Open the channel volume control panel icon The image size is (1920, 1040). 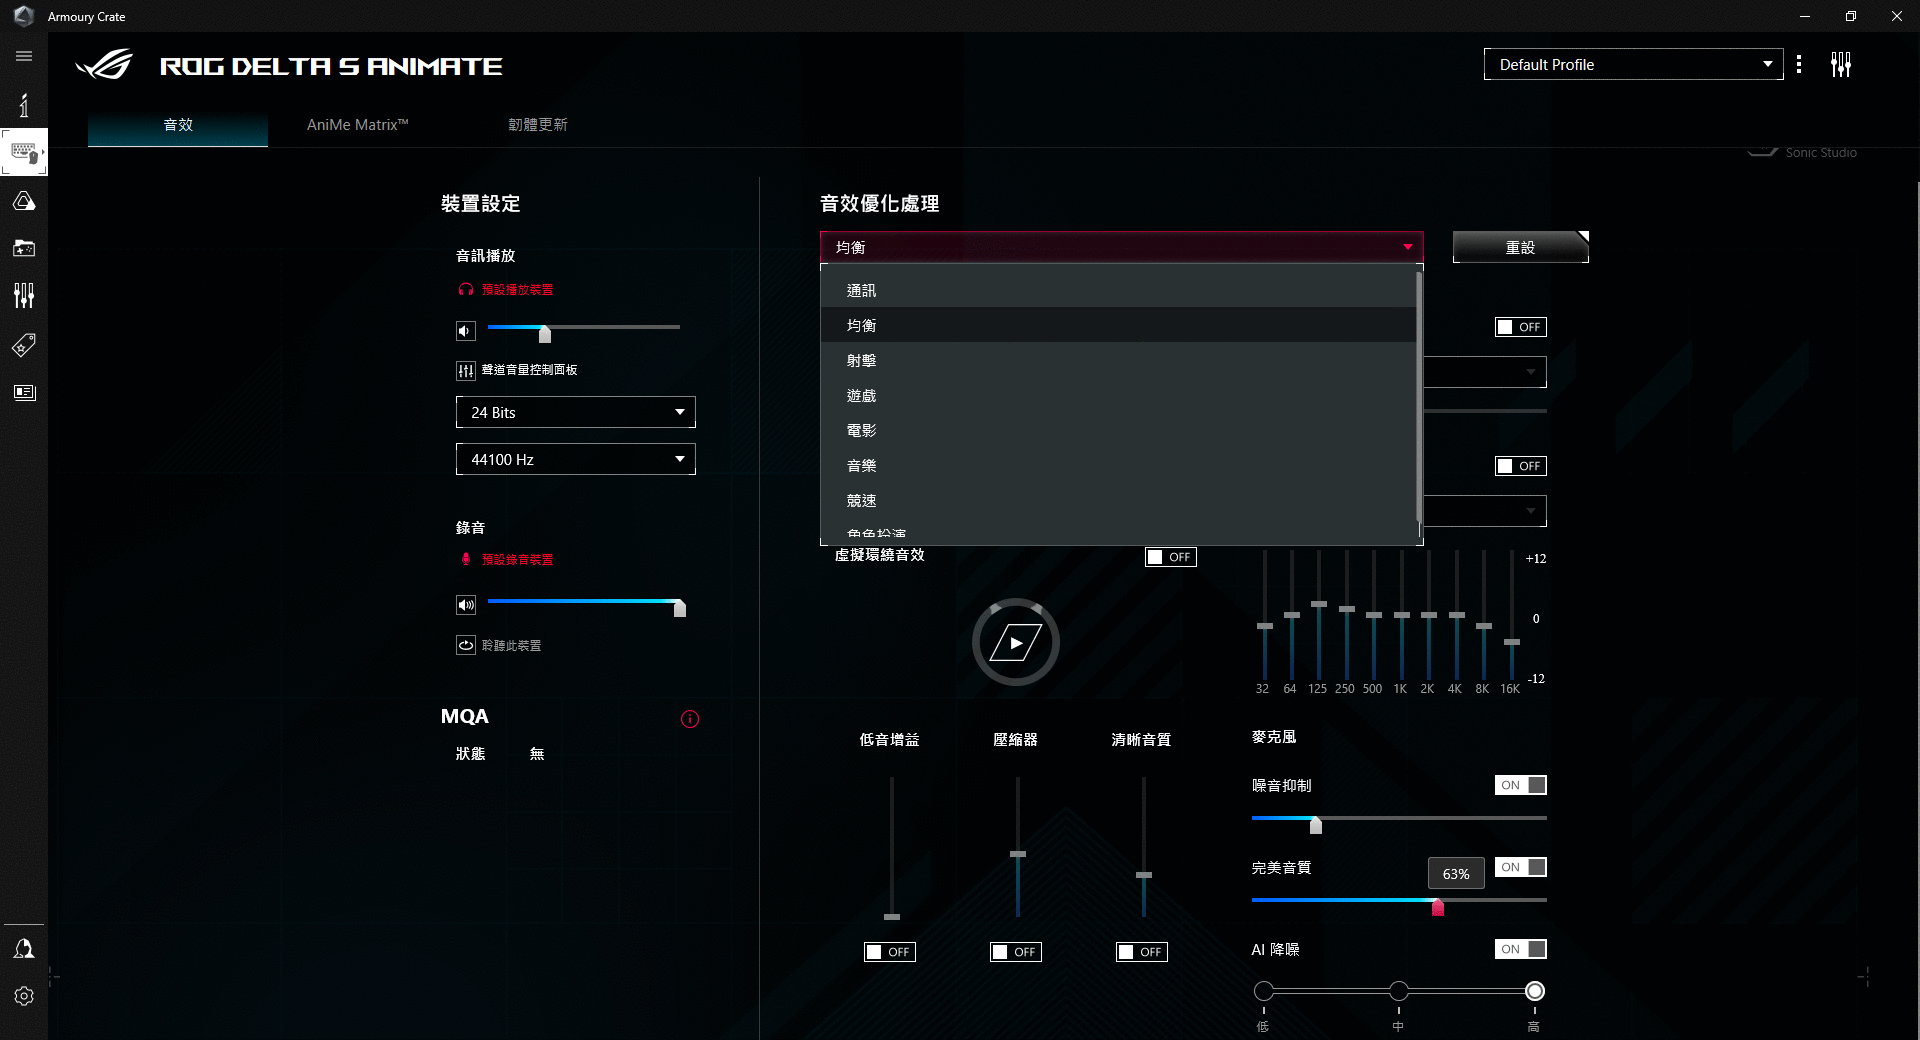(x=466, y=371)
